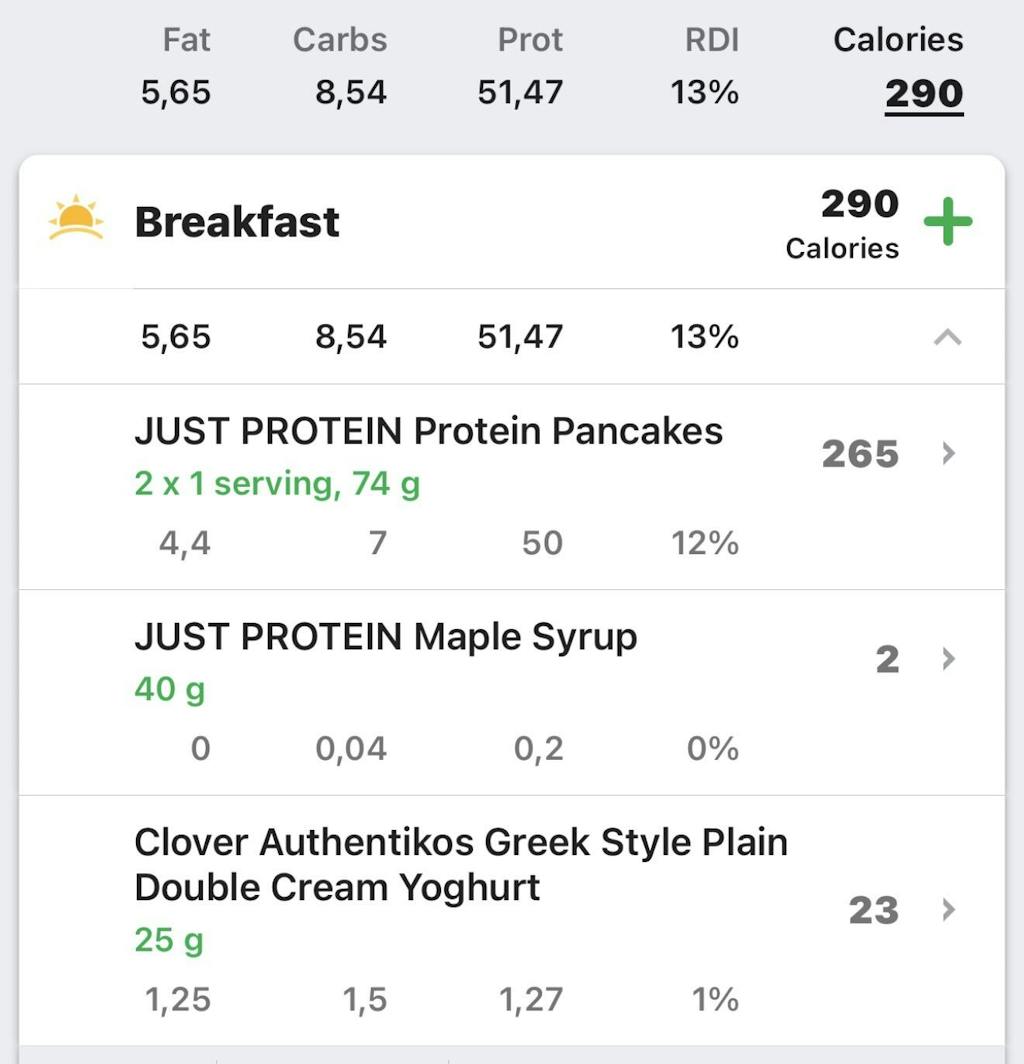Edit the 40 g maple syrup portion
The height and width of the screenshot is (1064, 1024).
point(169,689)
